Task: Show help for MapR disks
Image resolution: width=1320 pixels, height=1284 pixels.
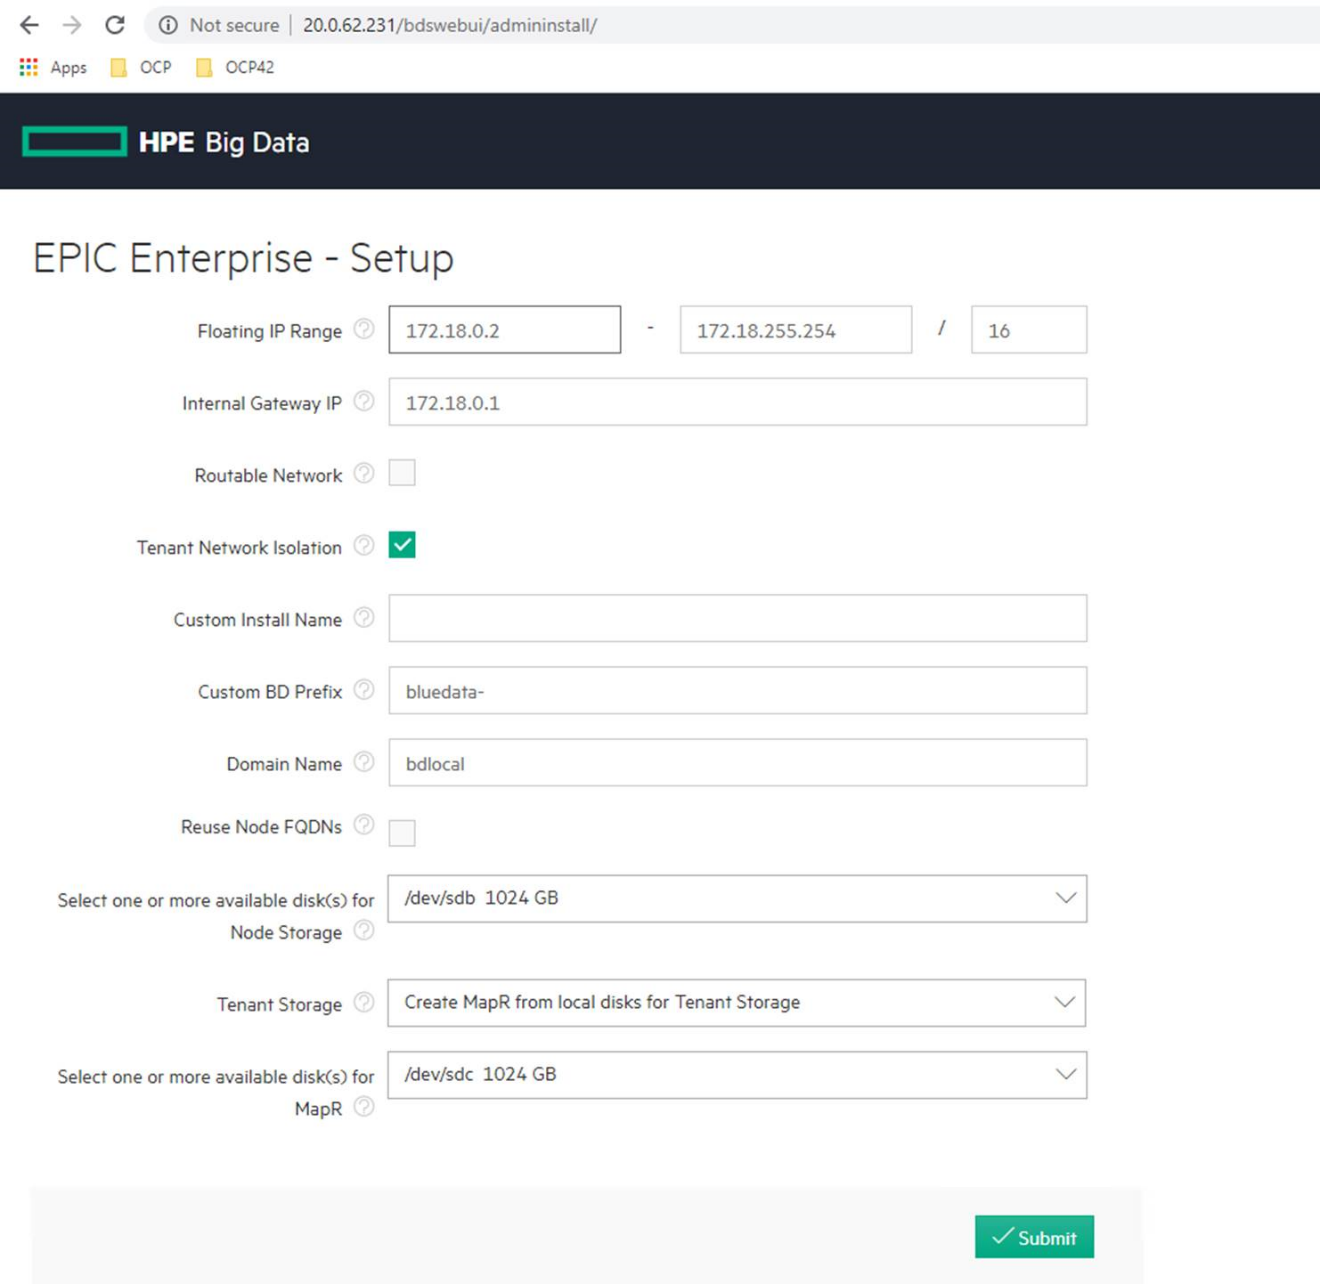Action: [364, 1106]
